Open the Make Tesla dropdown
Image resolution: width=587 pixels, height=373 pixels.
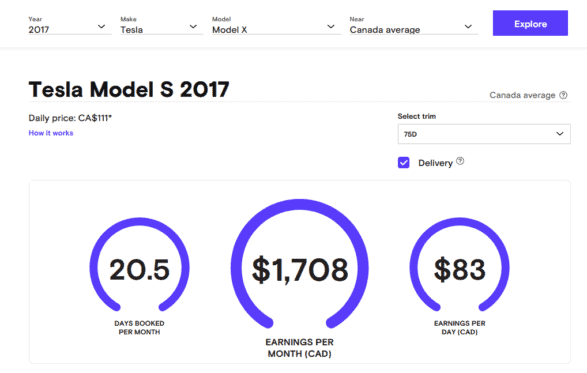(x=161, y=25)
